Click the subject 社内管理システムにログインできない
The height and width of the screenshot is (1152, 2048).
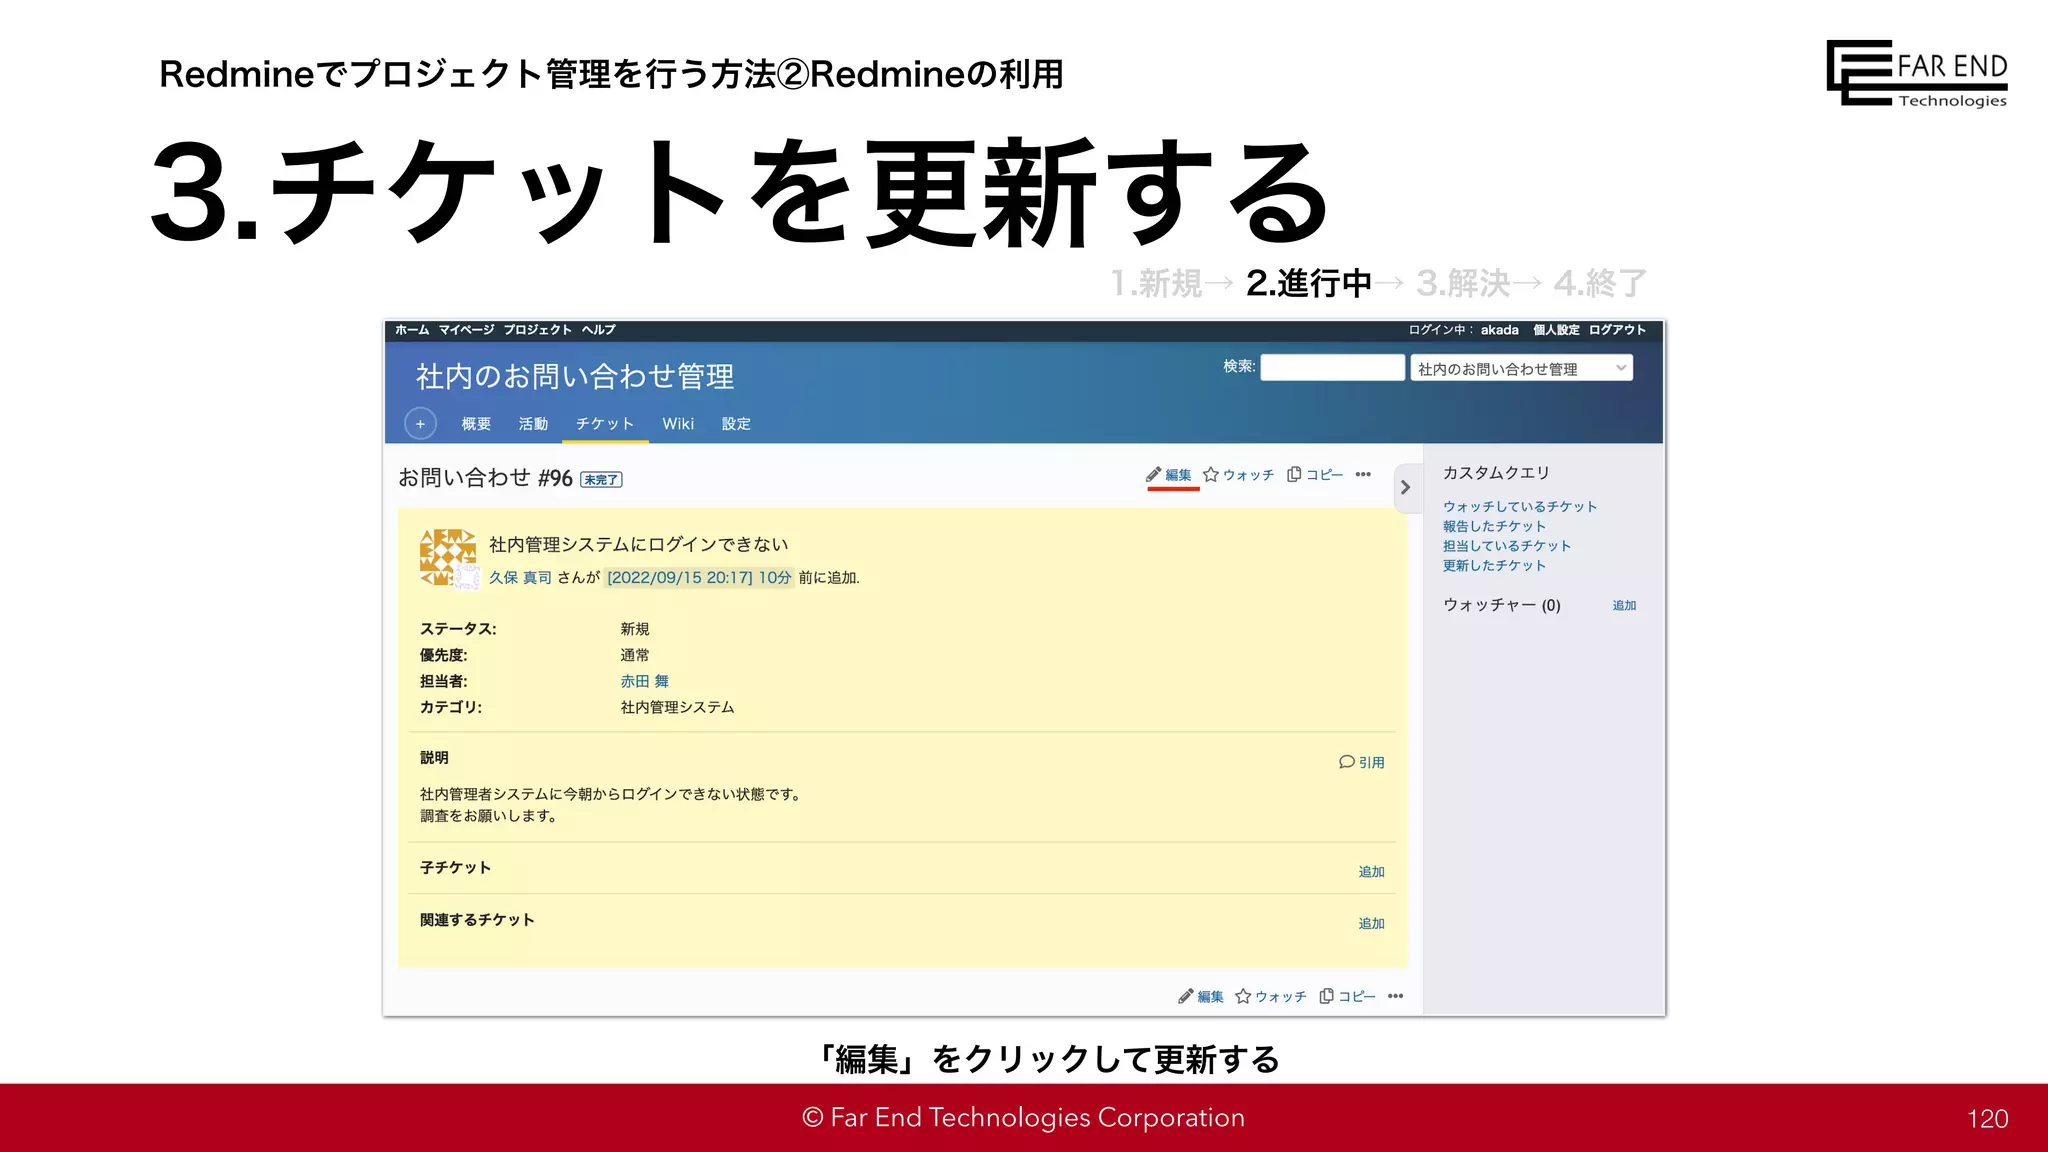[638, 545]
